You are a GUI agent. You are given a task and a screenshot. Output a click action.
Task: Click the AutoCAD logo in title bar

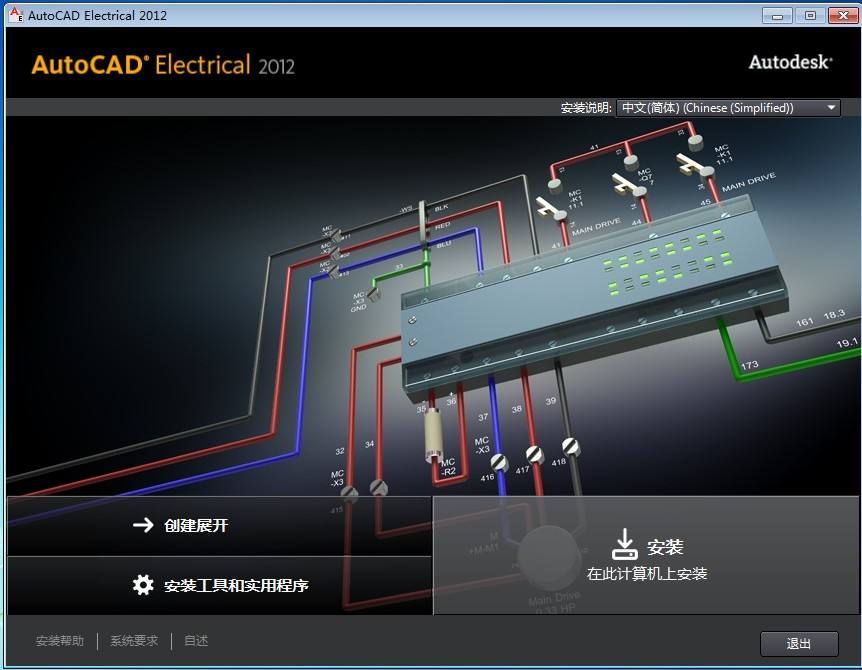(16, 15)
